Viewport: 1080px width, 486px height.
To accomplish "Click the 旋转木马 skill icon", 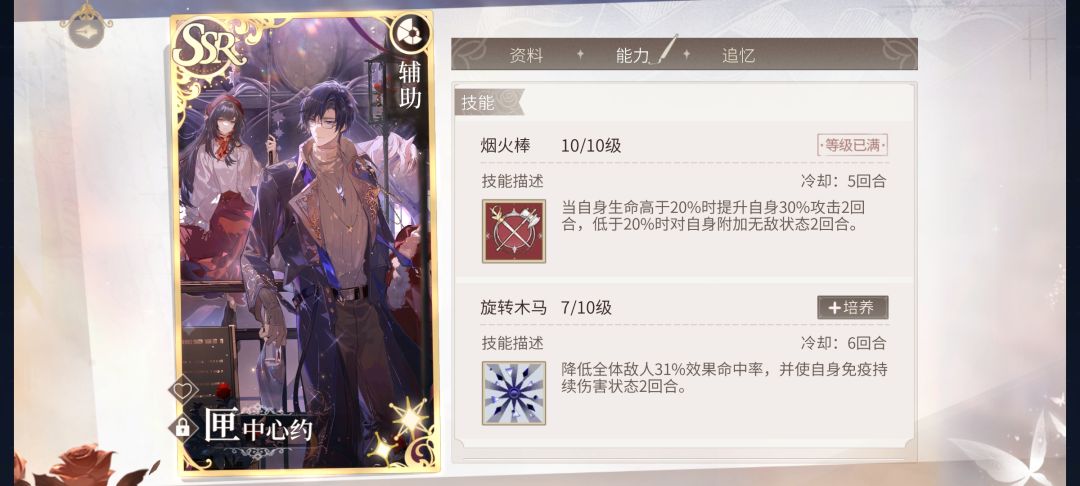I will coord(514,392).
